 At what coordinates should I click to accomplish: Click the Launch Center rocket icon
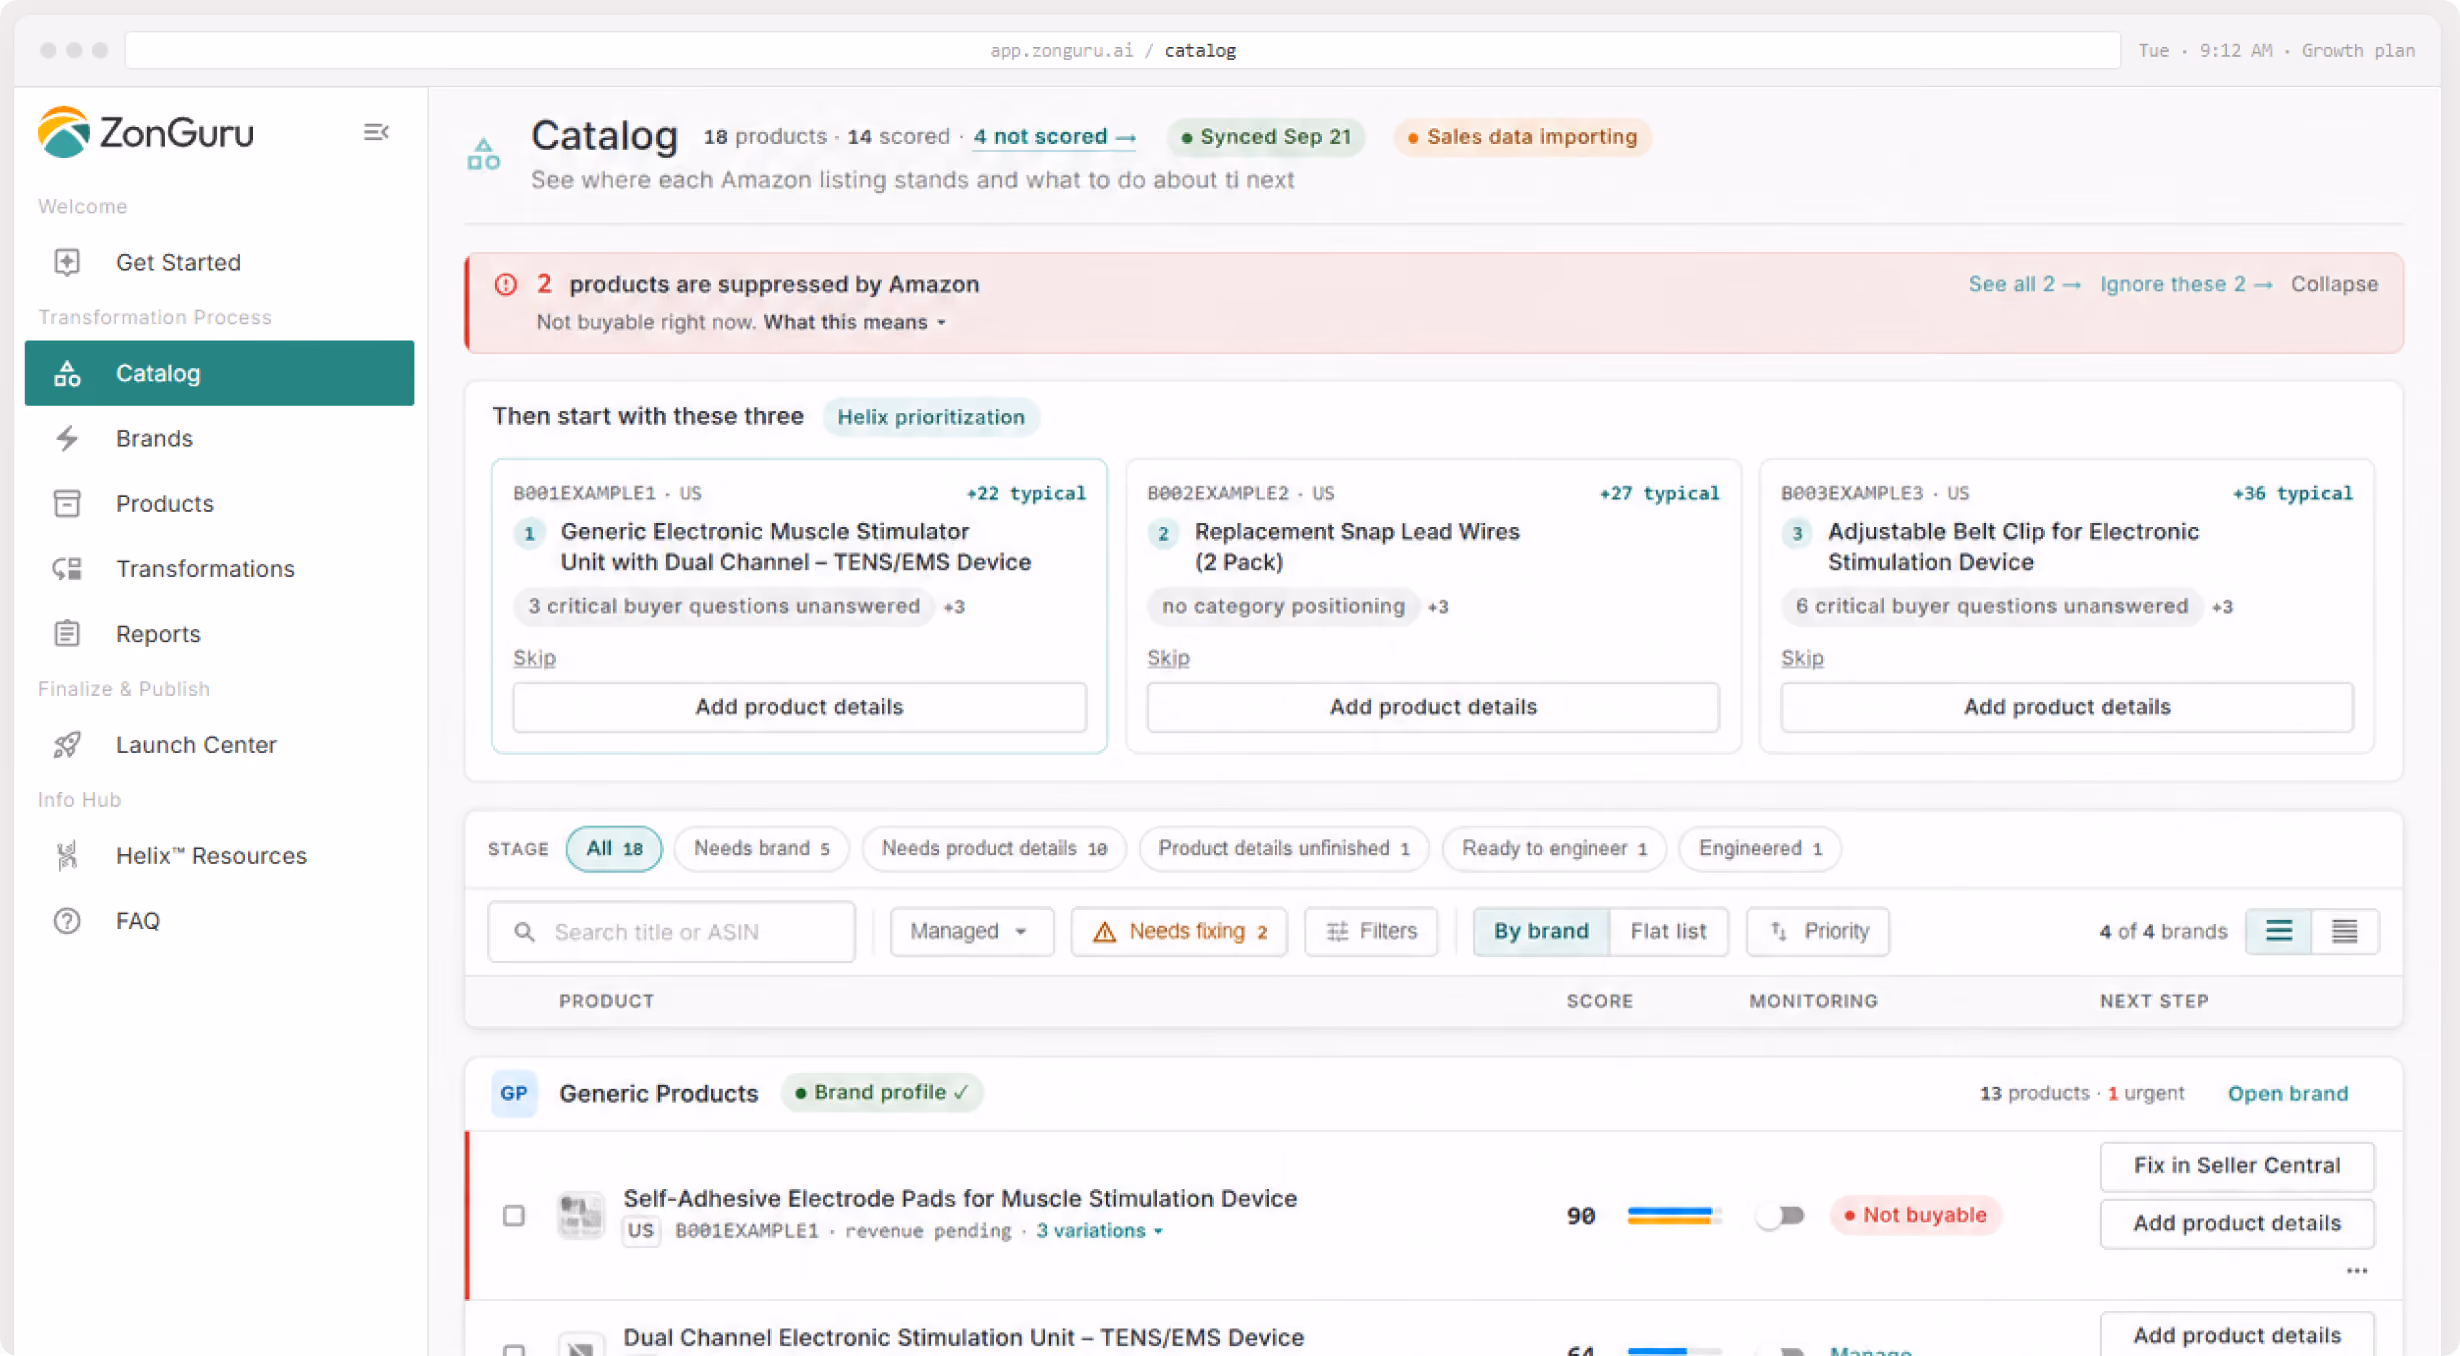tap(67, 744)
